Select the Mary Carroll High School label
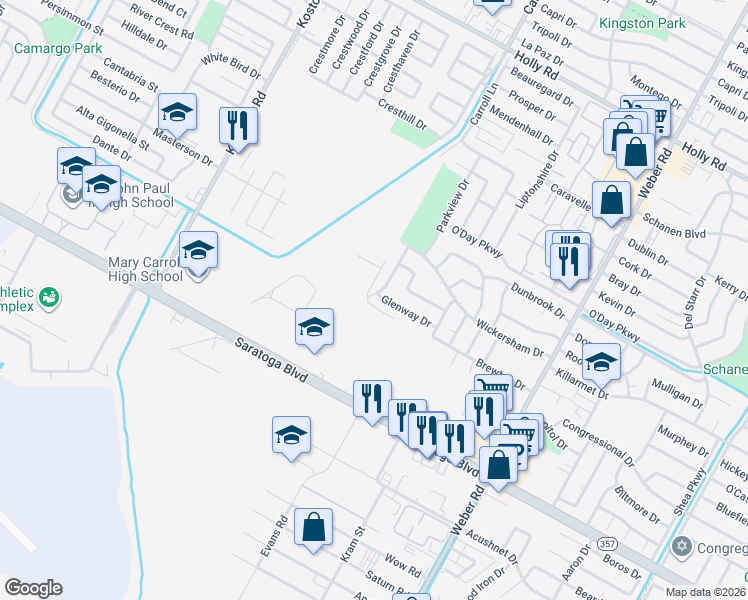Viewport: 748px width, 600px height. (x=145, y=269)
